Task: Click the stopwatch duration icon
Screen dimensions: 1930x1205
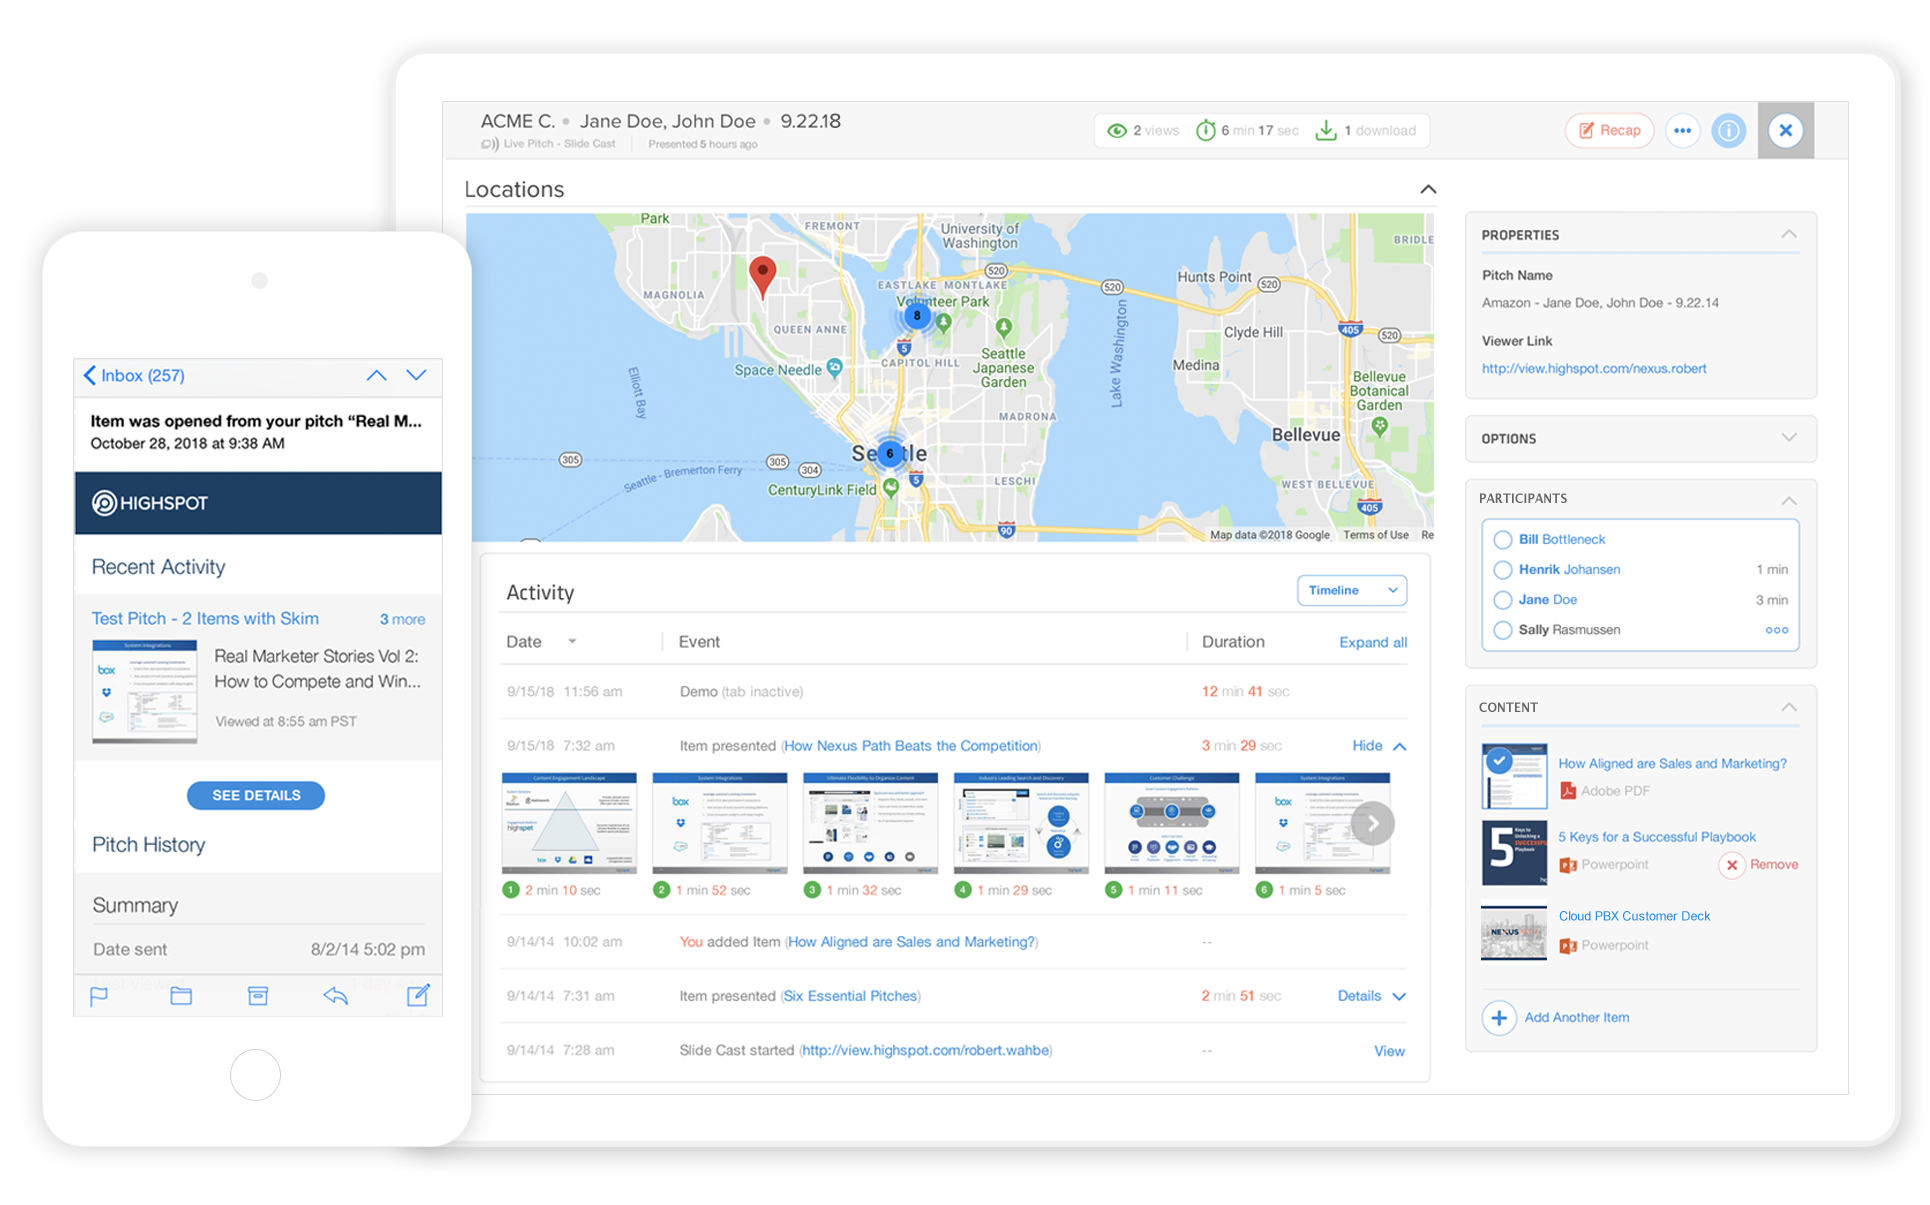Action: pyautogui.click(x=1206, y=131)
